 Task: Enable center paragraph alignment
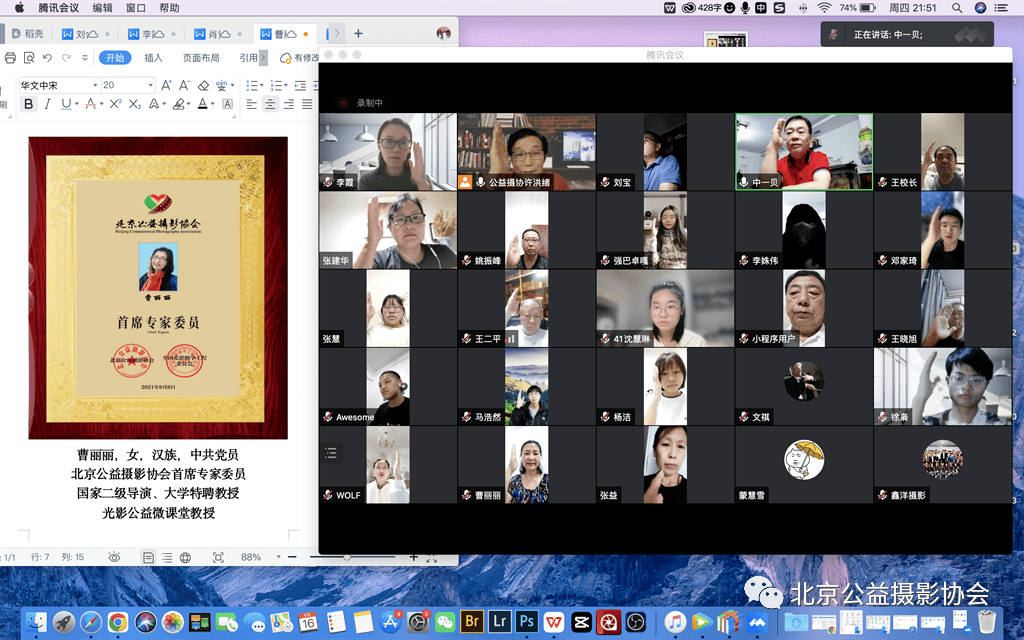[270, 104]
